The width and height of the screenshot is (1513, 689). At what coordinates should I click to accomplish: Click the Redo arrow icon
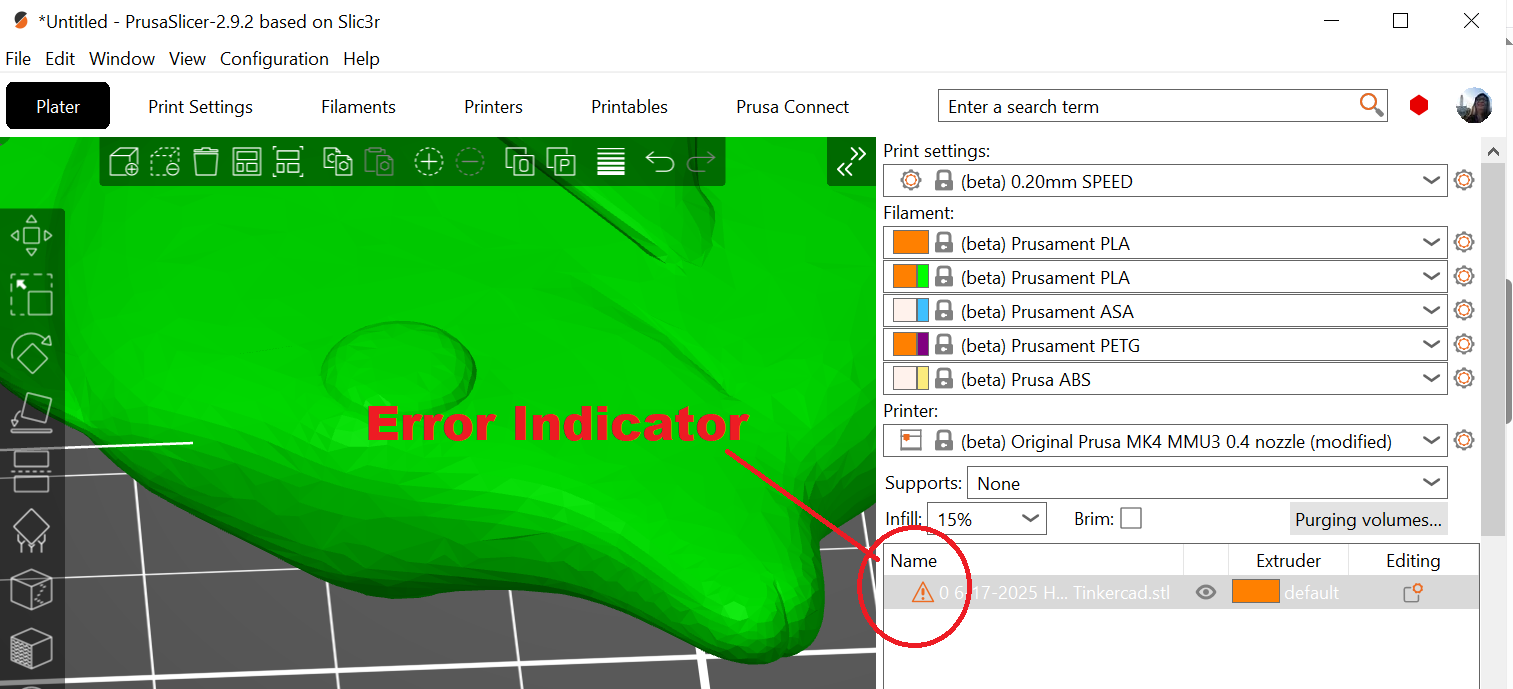(701, 162)
